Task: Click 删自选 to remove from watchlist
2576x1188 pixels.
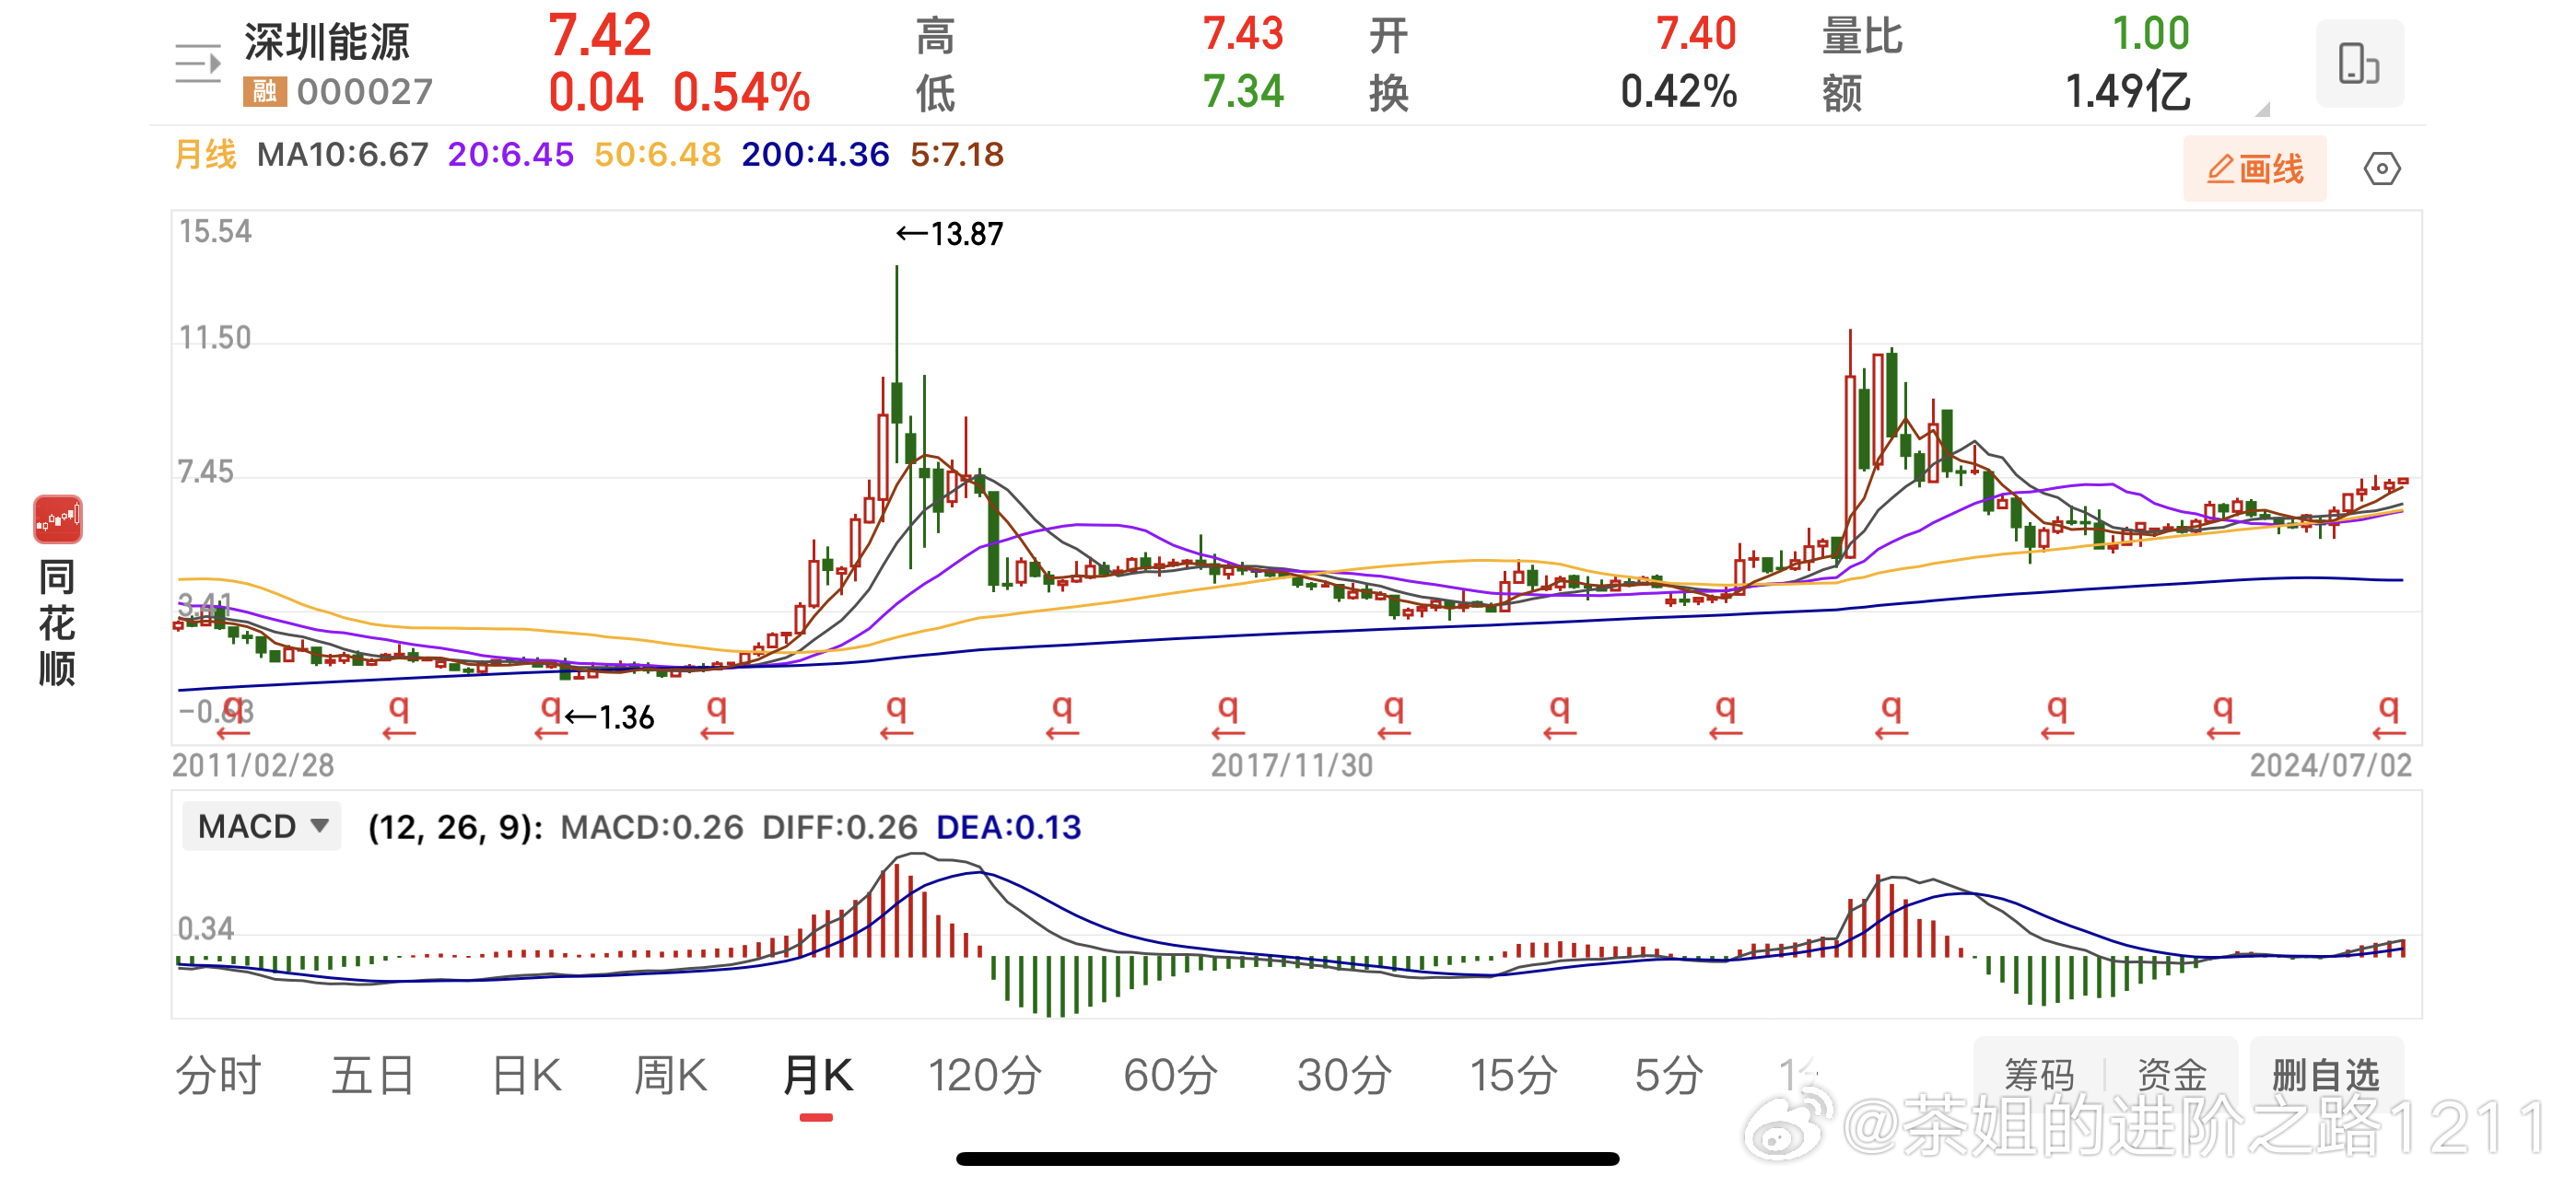Action: (2326, 1076)
